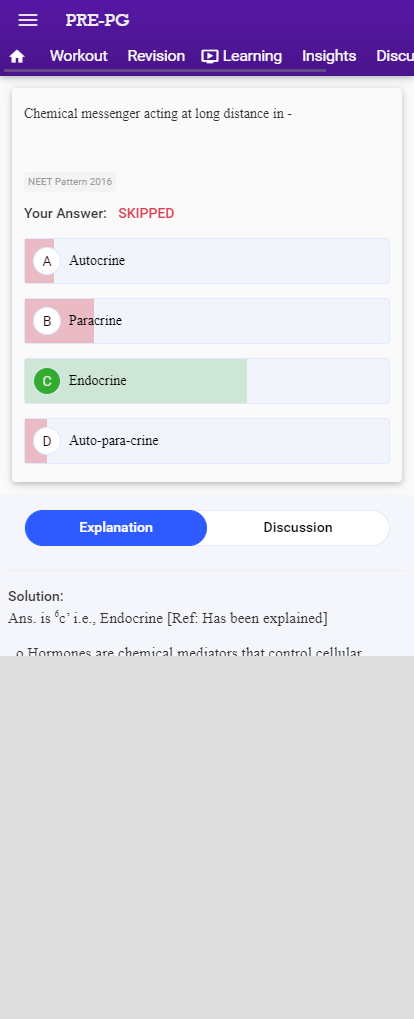The width and height of the screenshot is (414, 1019).
Task: Open the hamburger navigation menu
Action: click(28, 20)
